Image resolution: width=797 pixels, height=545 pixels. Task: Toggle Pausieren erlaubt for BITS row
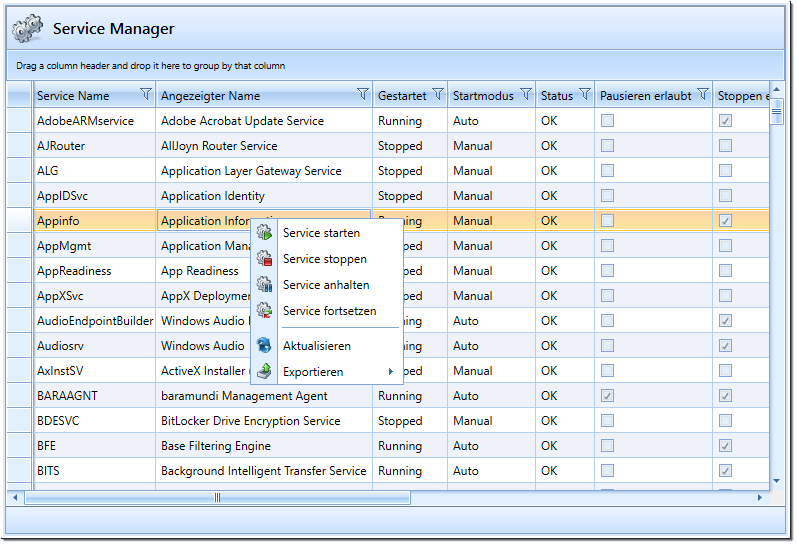pyautogui.click(x=607, y=471)
